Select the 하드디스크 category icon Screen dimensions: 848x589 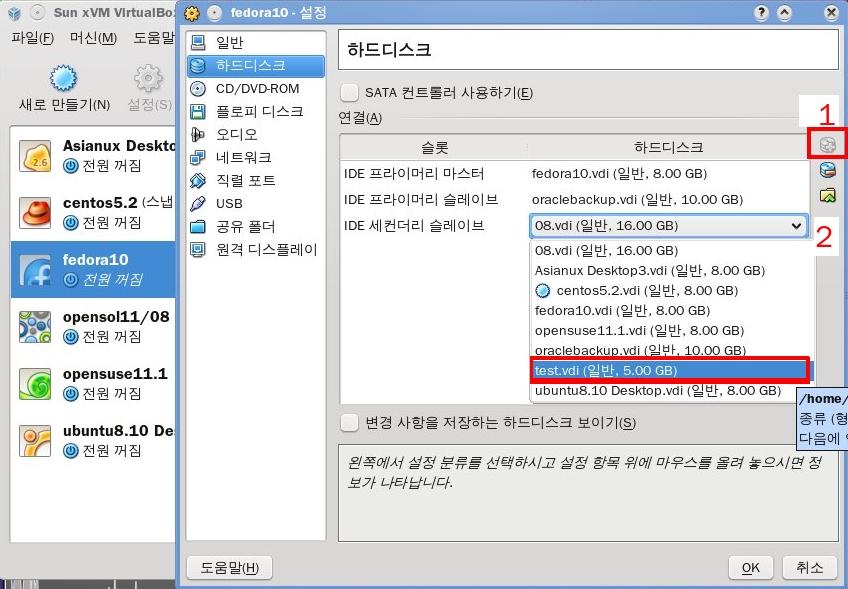tap(198, 65)
